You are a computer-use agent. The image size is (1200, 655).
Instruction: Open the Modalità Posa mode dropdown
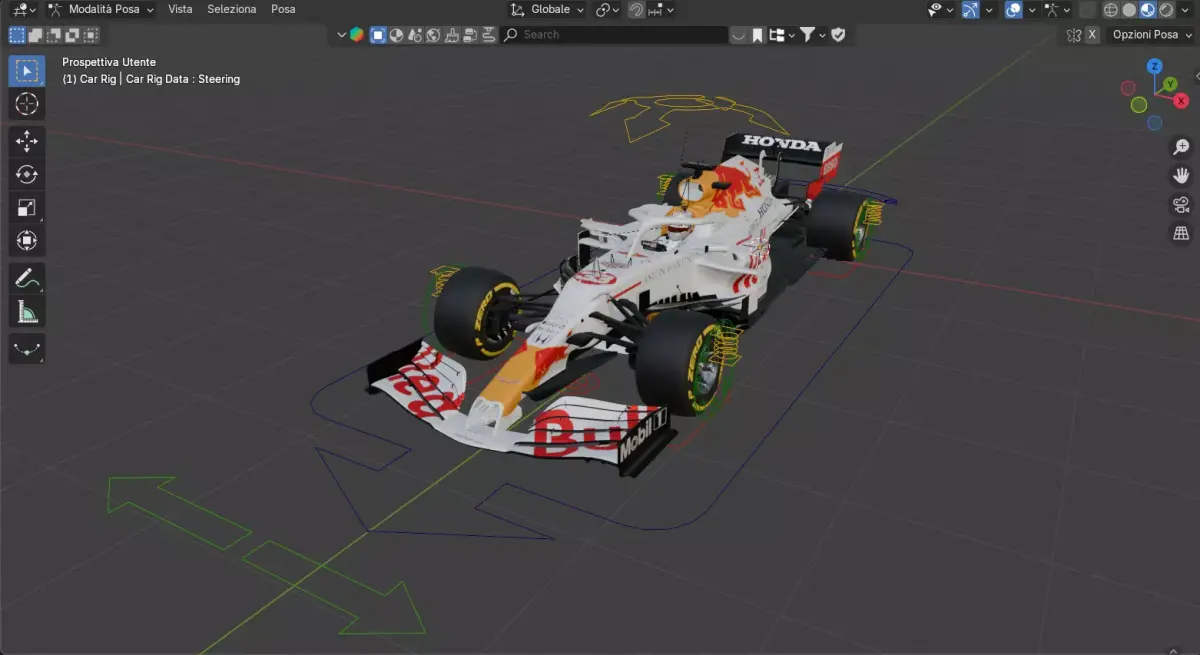(x=101, y=9)
